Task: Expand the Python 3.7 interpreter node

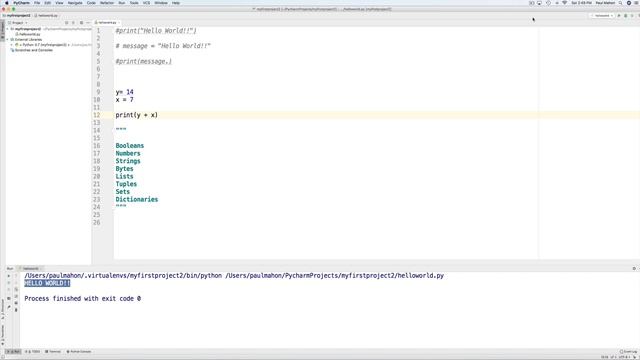Action: [x=12, y=45]
